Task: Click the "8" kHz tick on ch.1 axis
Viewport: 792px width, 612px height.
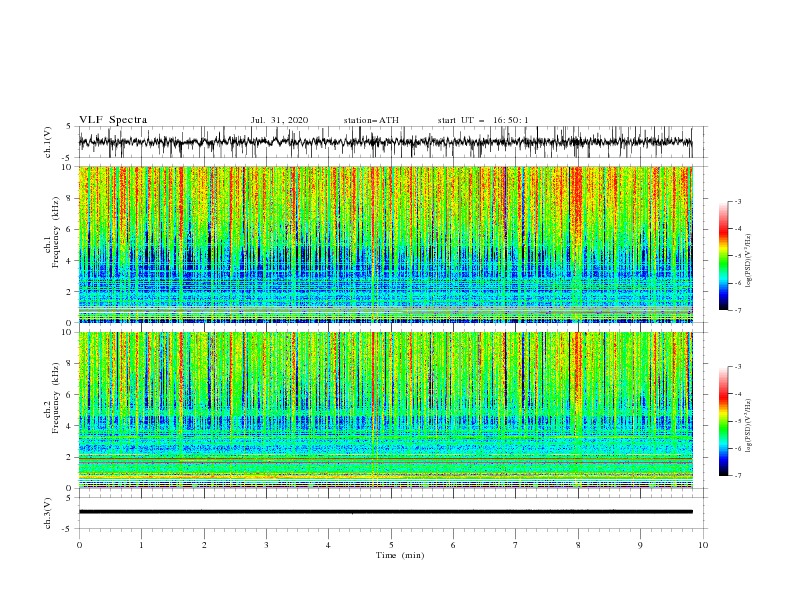Action: (70, 198)
